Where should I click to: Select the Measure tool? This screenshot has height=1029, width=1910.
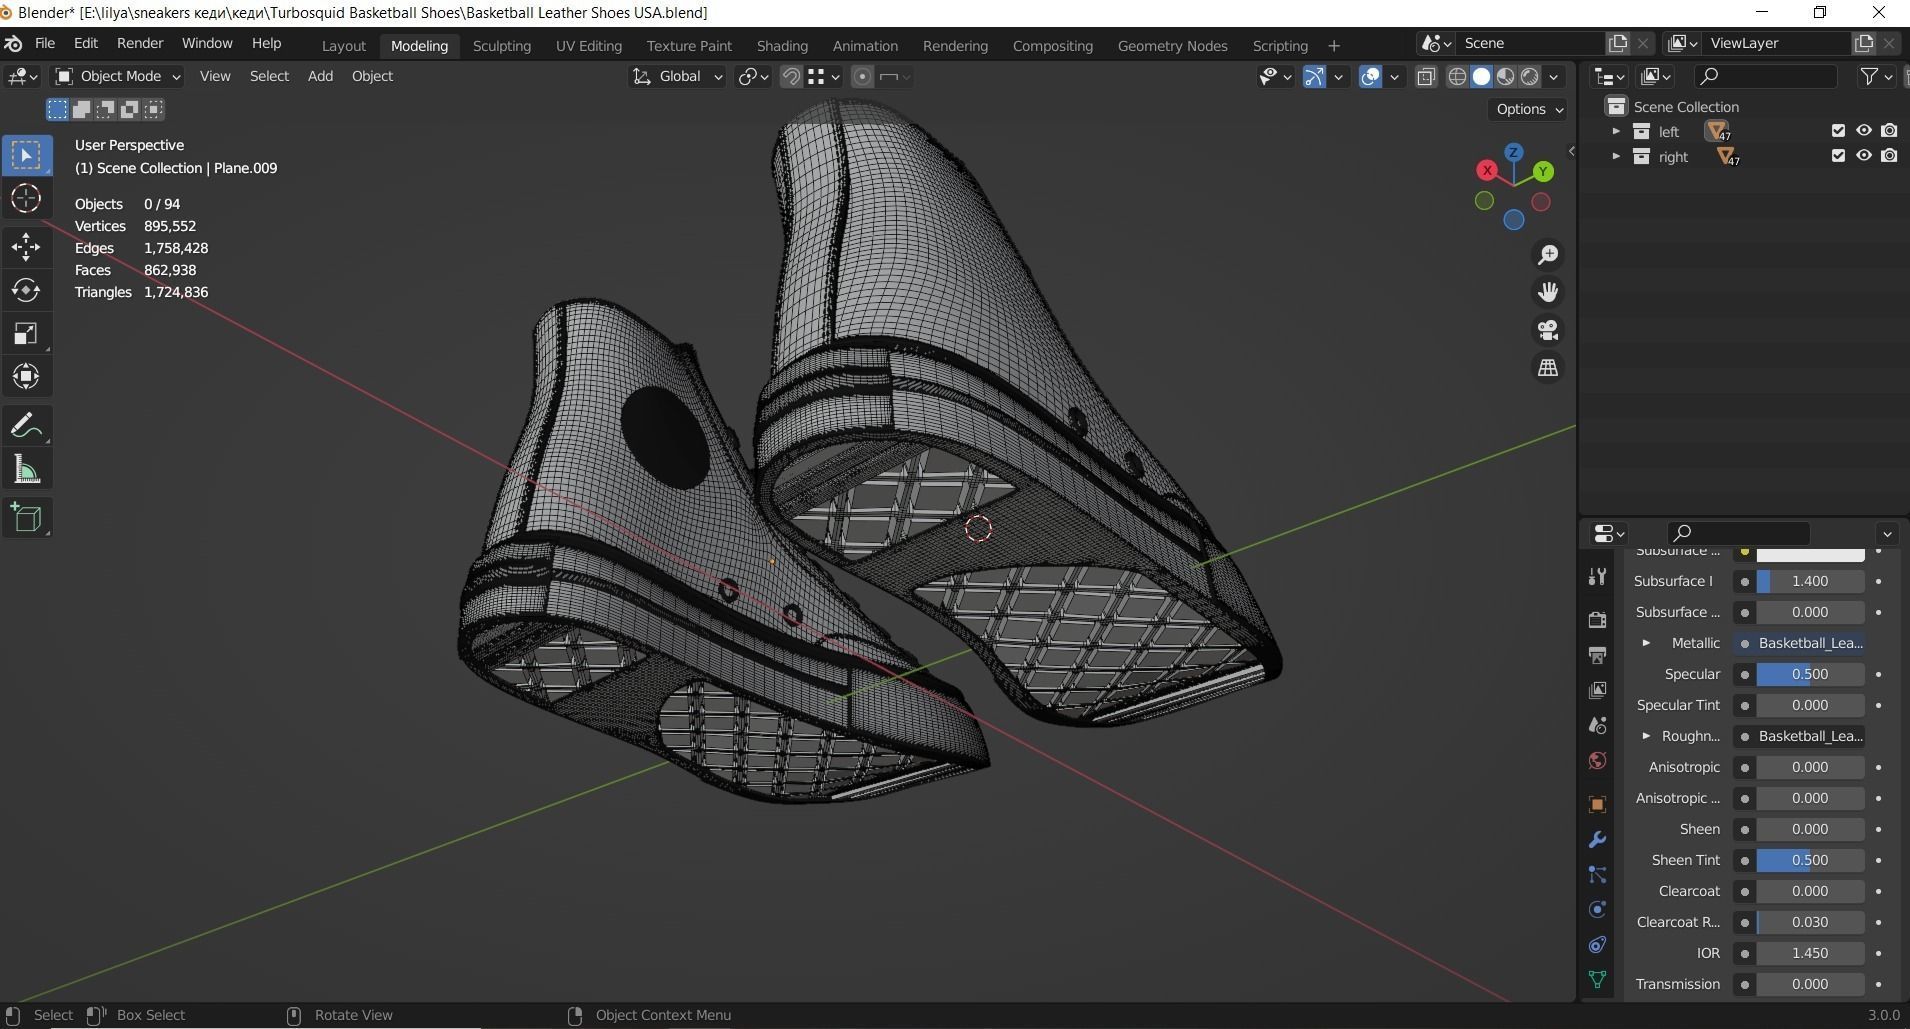(x=26, y=469)
